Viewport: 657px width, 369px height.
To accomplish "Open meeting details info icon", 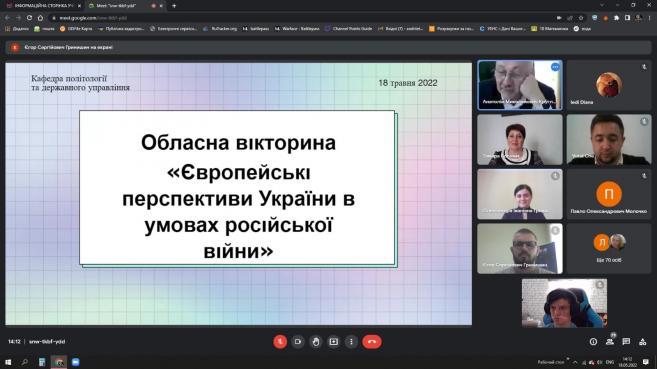I will [593, 342].
